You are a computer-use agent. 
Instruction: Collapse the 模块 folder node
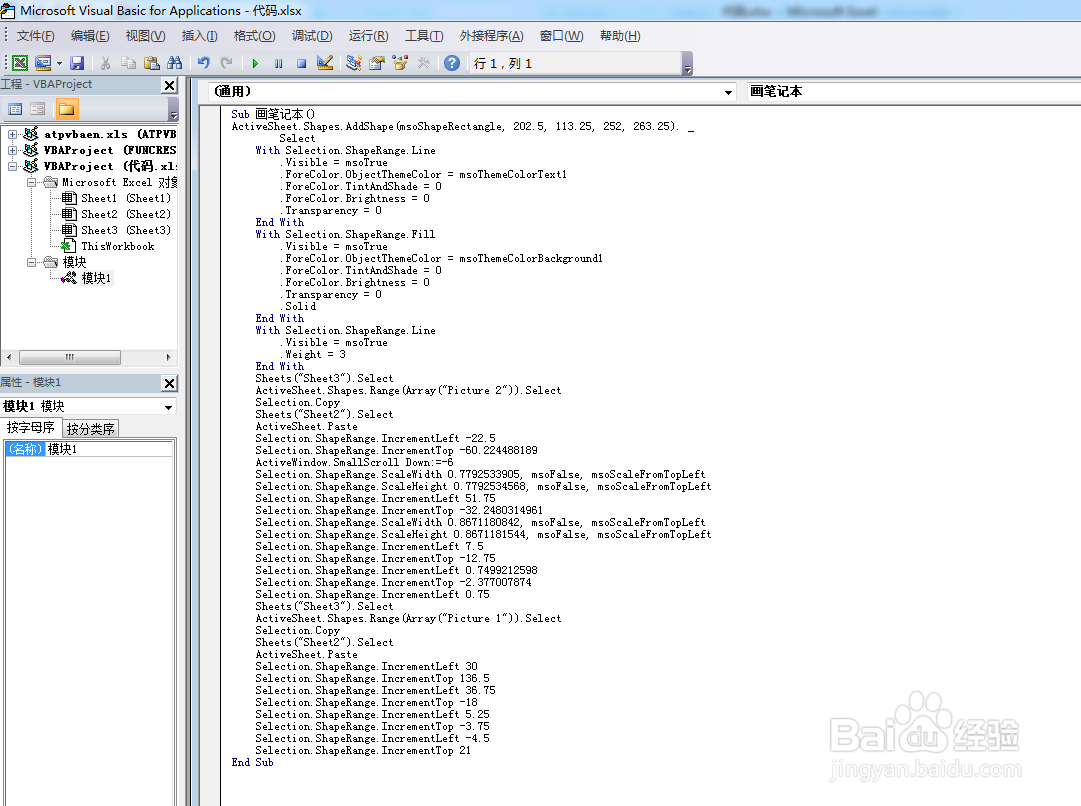(x=31, y=262)
